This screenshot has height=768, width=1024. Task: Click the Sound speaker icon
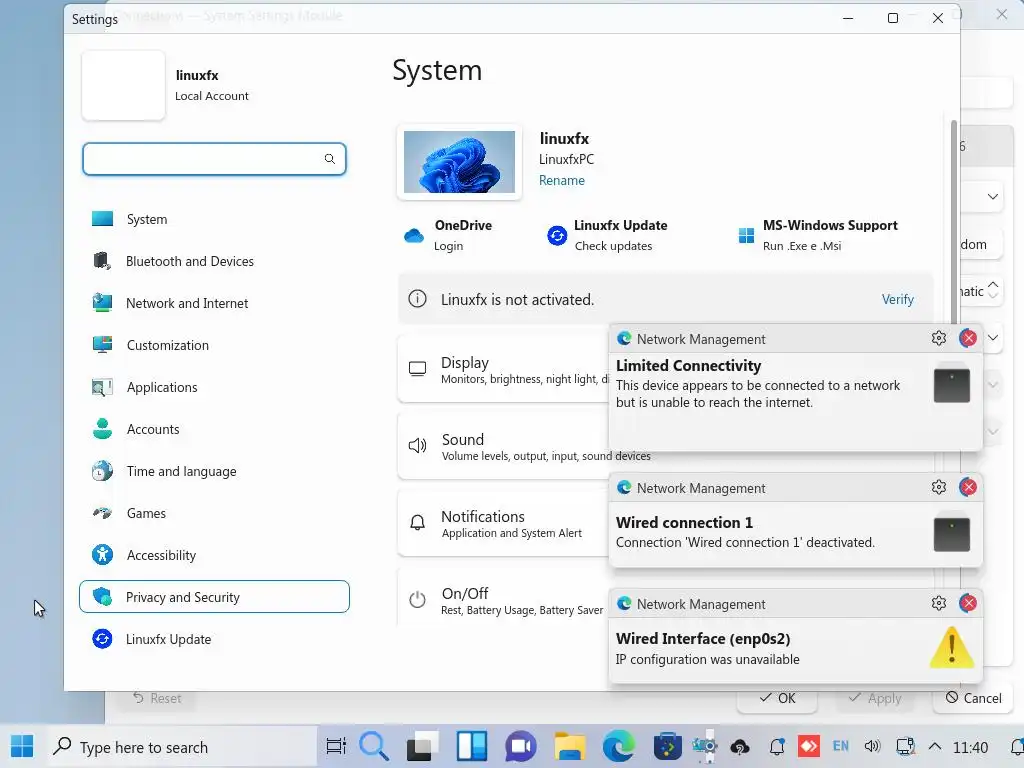point(417,446)
